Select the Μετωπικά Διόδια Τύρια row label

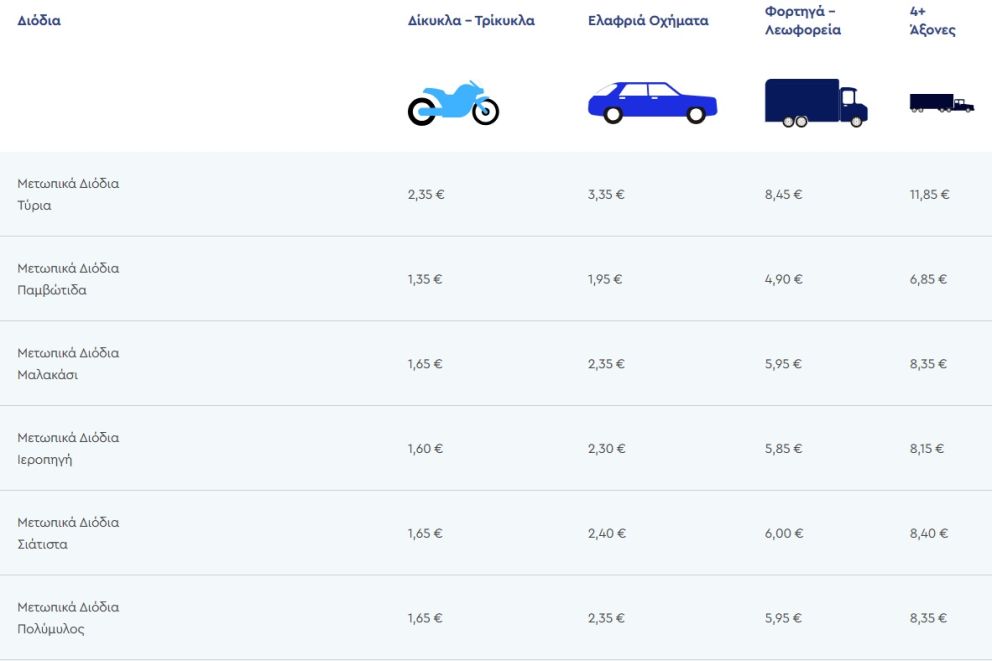point(68,195)
